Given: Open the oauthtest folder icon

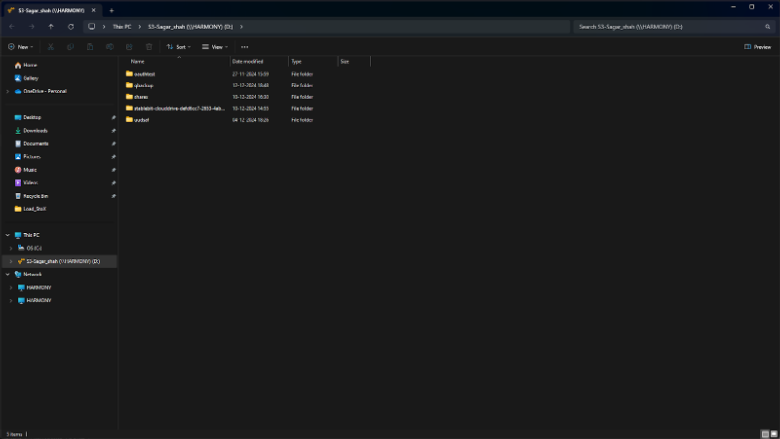Looking at the screenshot, I should coord(129,74).
